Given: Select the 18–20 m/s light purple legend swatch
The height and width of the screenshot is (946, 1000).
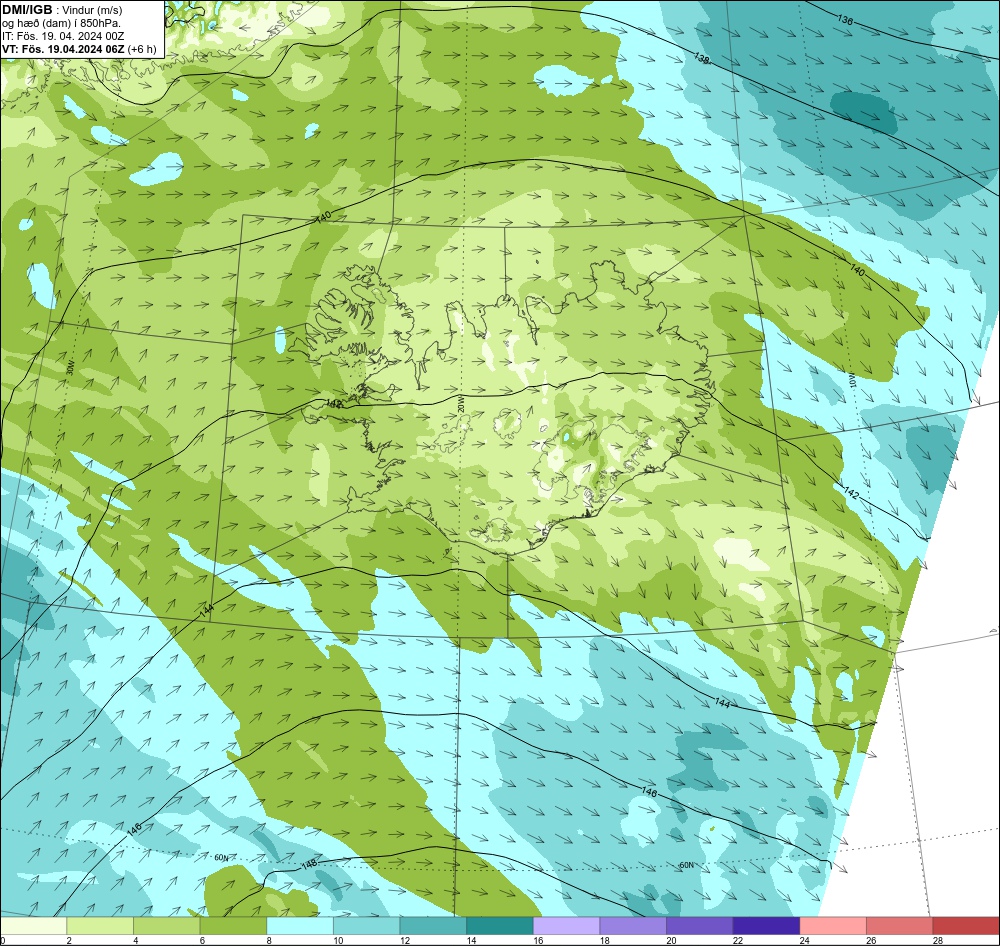Looking at the screenshot, I should (x=633, y=926).
